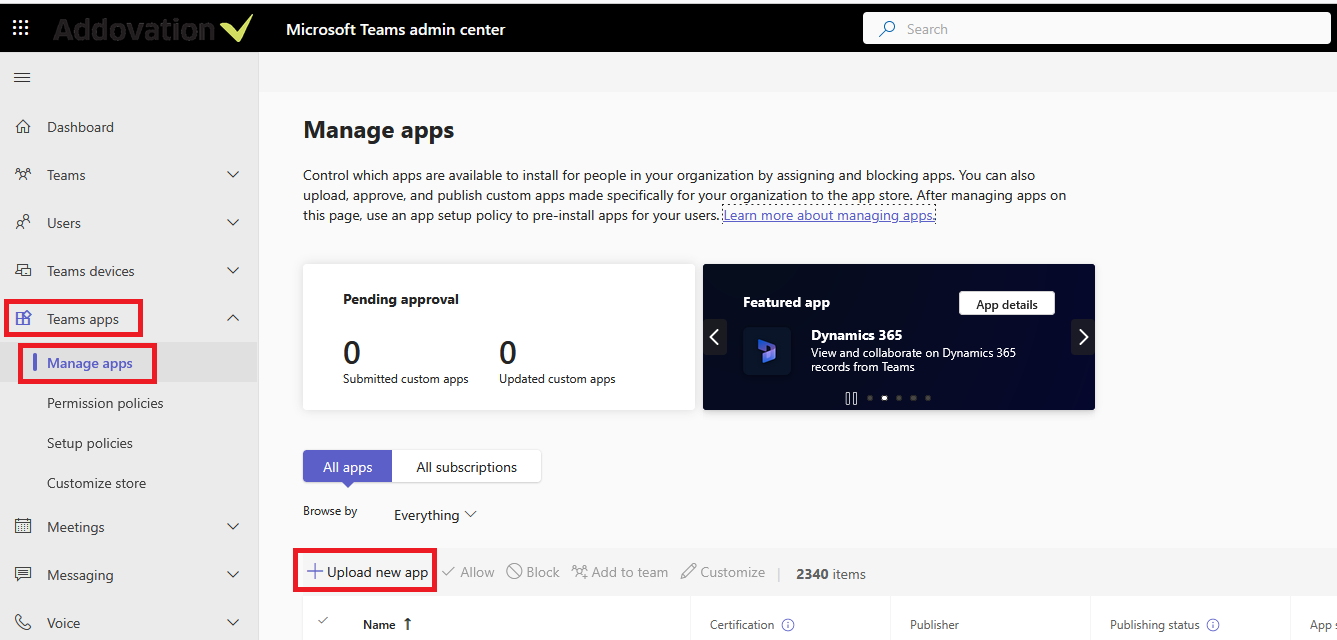
Task: Switch to the All subscriptions tab
Action: 466,467
